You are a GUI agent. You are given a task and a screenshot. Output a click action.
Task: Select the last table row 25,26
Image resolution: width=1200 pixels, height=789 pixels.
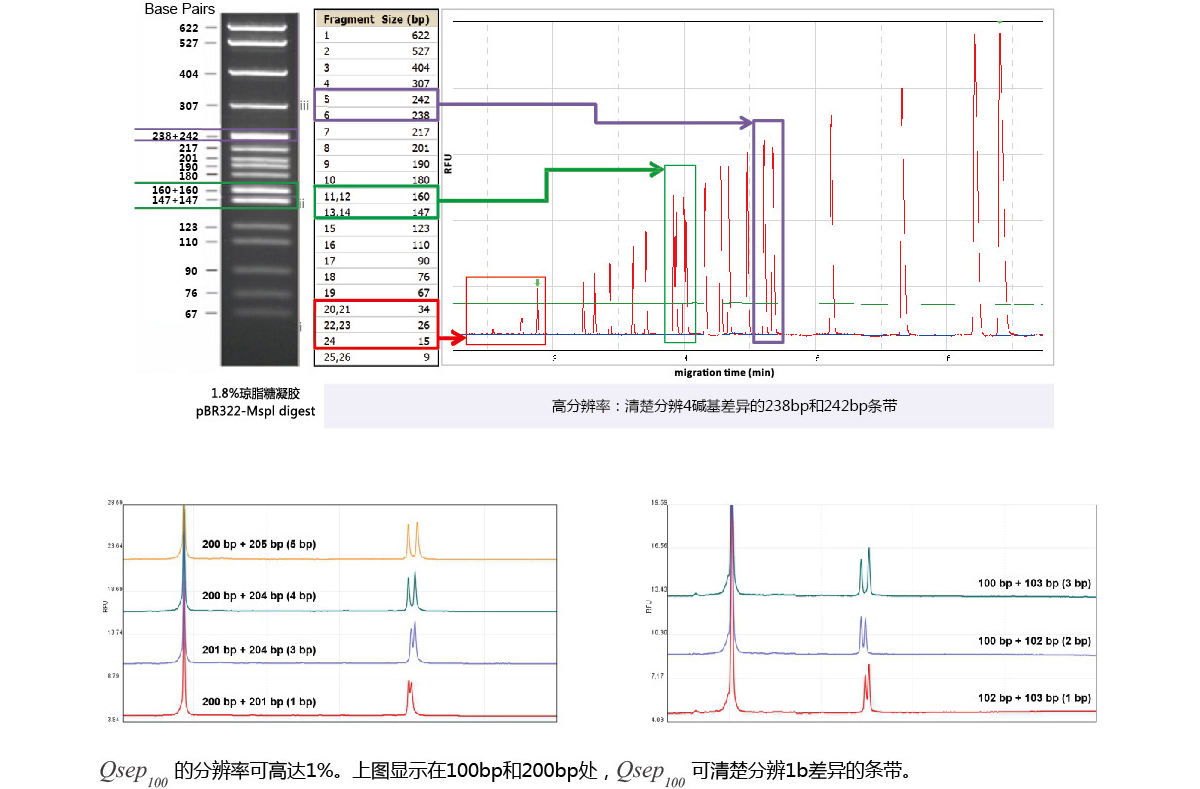pos(376,356)
